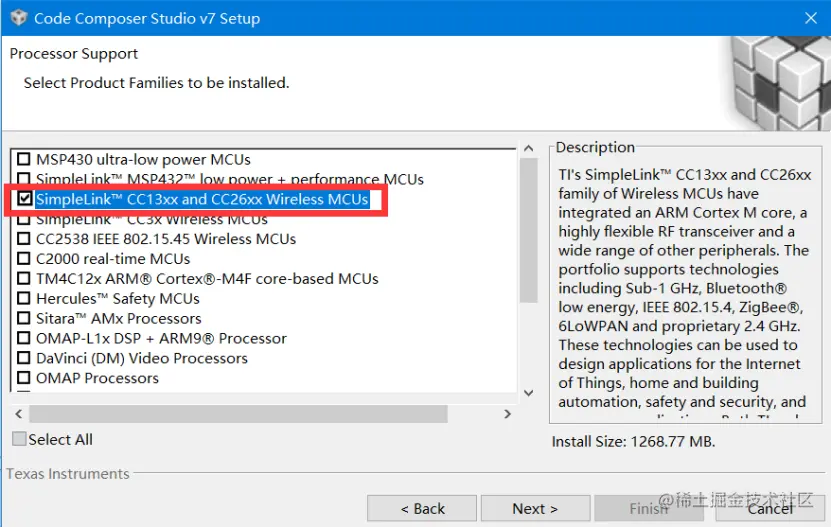This screenshot has width=831, height=527.
Task: Select the "OMAP Processors" text row
Action: click(98, 378)
